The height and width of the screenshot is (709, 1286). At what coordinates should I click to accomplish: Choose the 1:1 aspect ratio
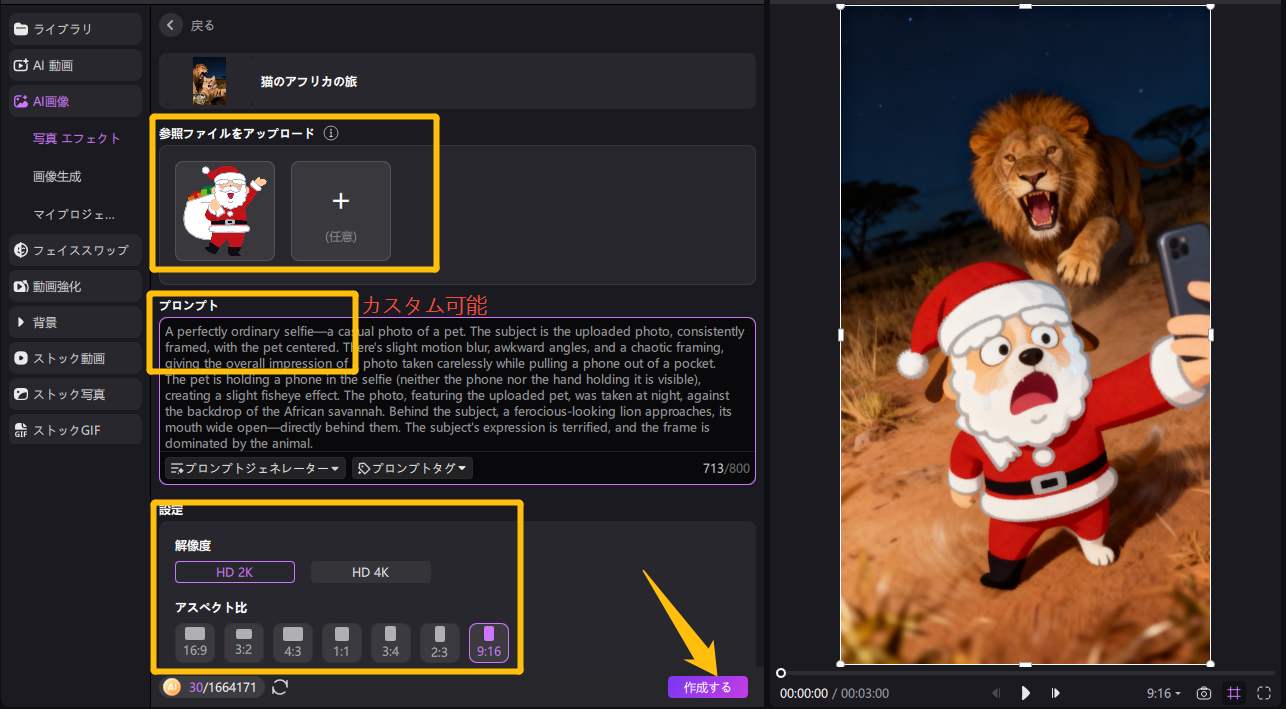(x=342, y=642)
